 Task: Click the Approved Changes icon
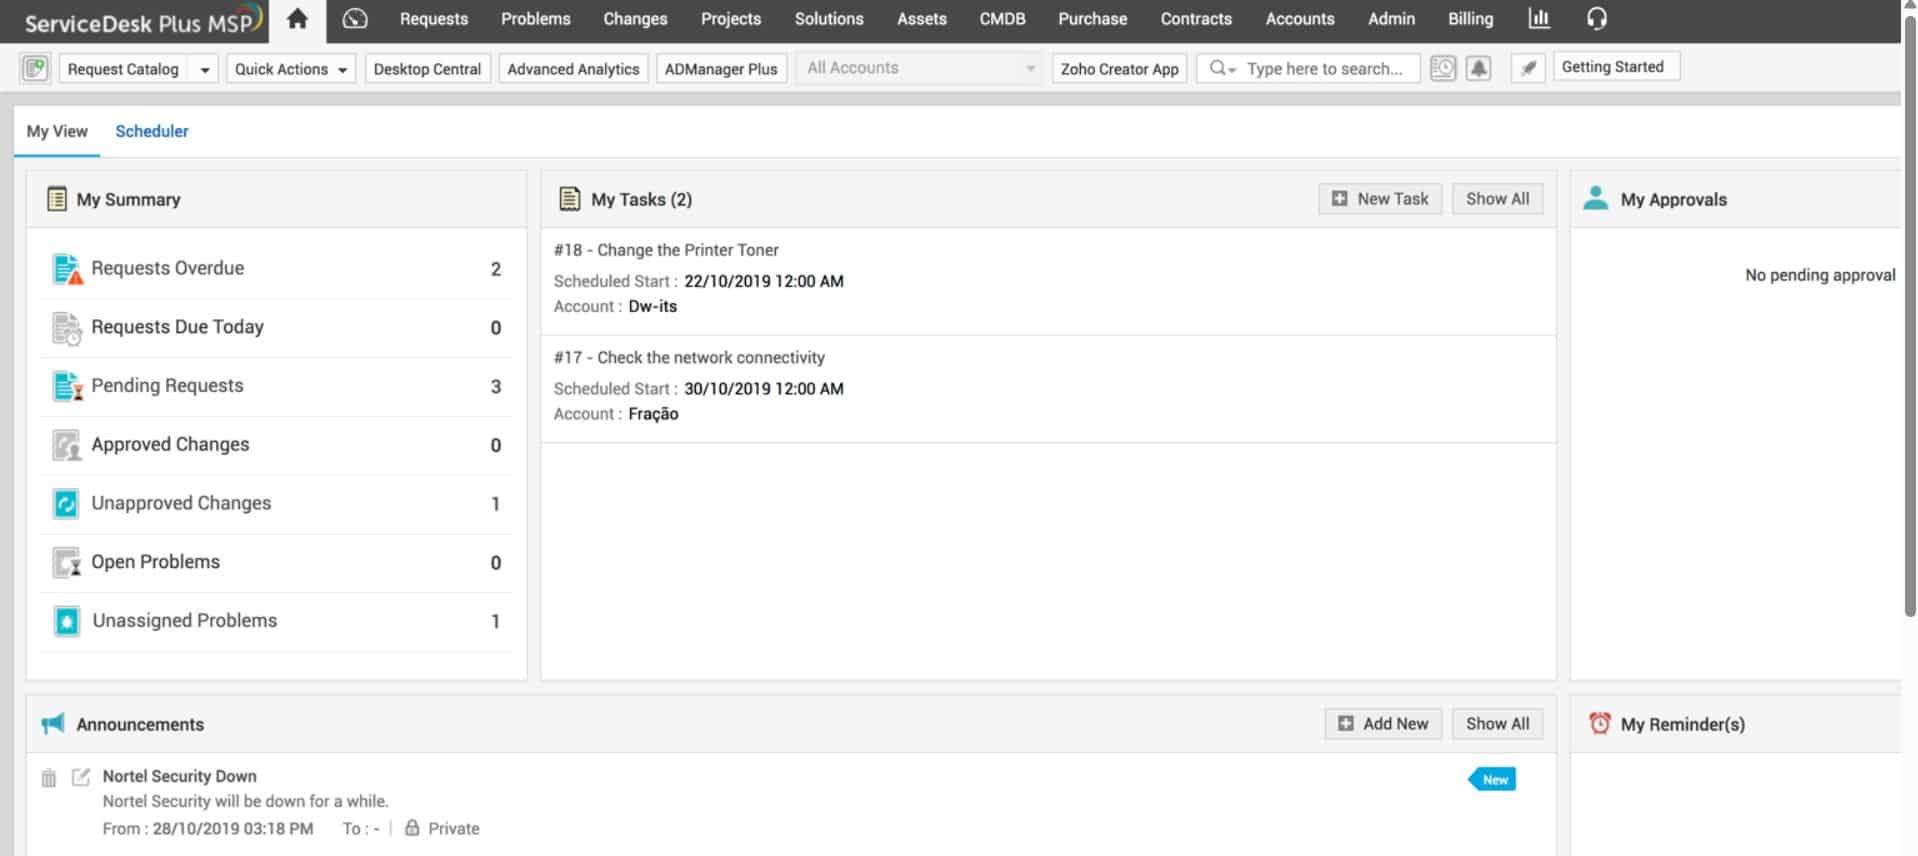coord(67,445)
